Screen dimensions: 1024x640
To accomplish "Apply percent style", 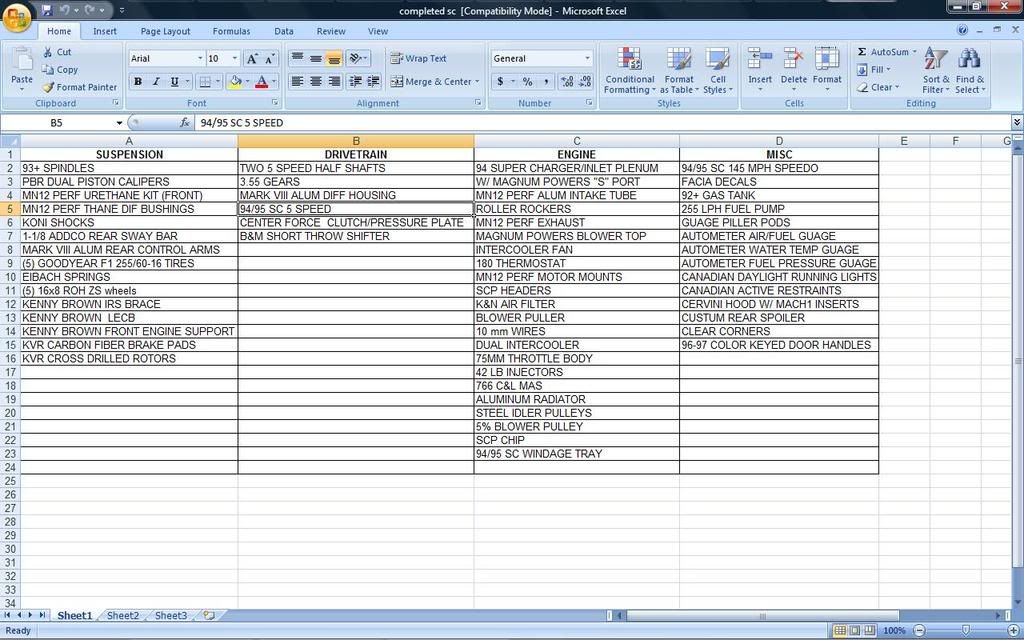I will coord(527,82).
